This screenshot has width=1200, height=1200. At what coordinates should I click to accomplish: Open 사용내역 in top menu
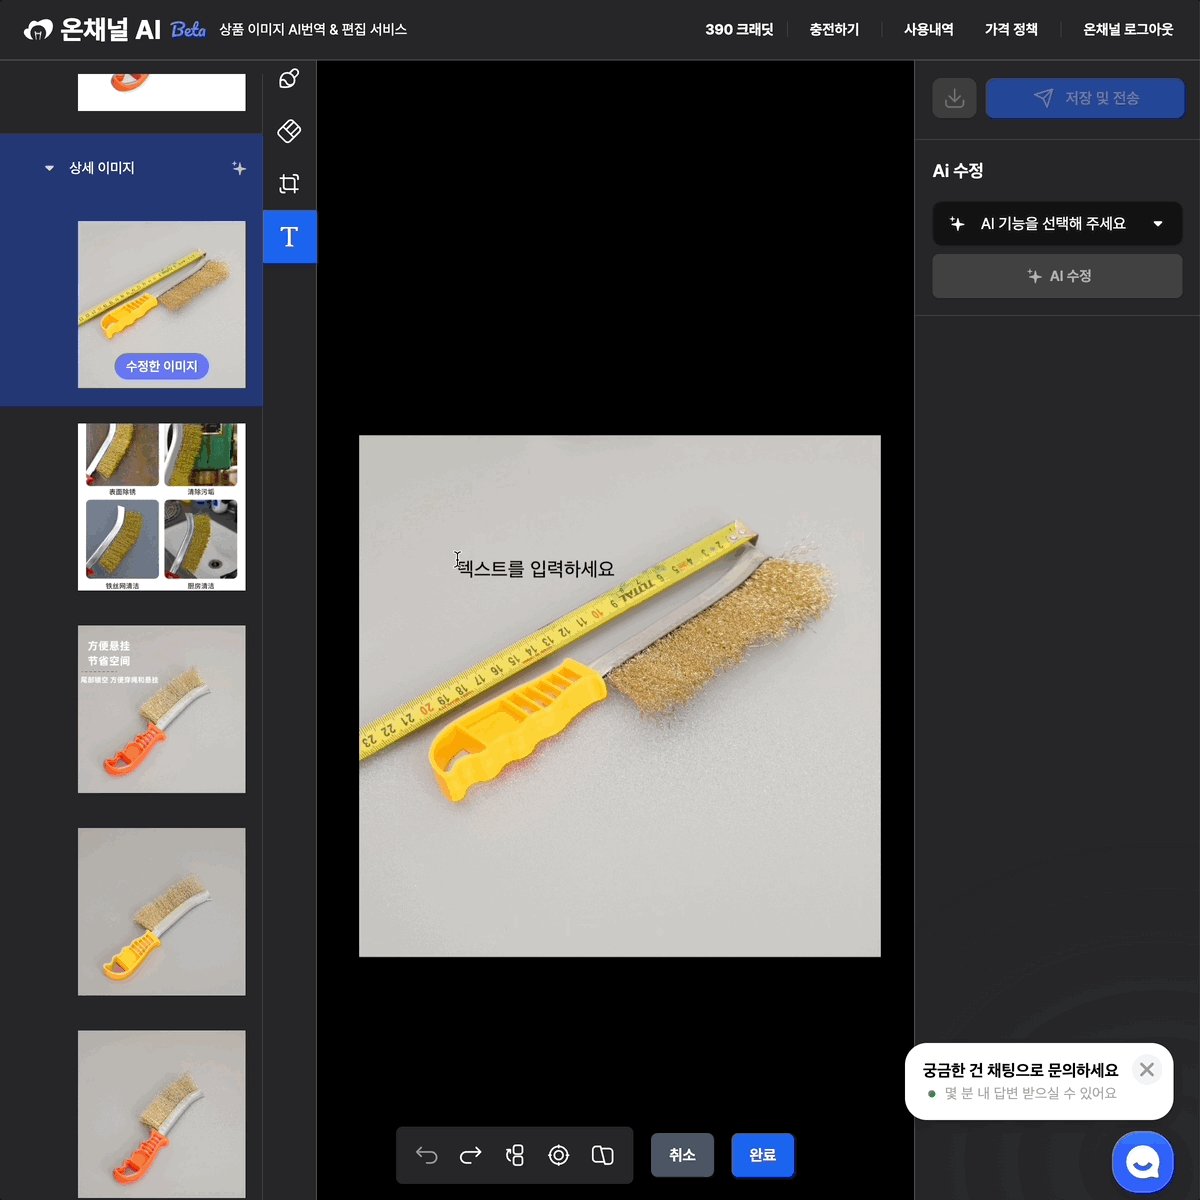coord(928,30)
